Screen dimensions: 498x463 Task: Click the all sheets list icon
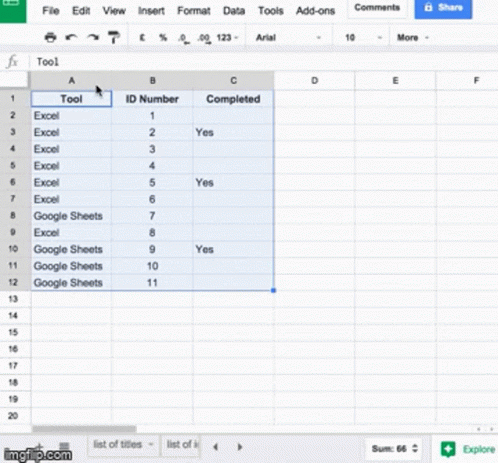tap(64, 446)
